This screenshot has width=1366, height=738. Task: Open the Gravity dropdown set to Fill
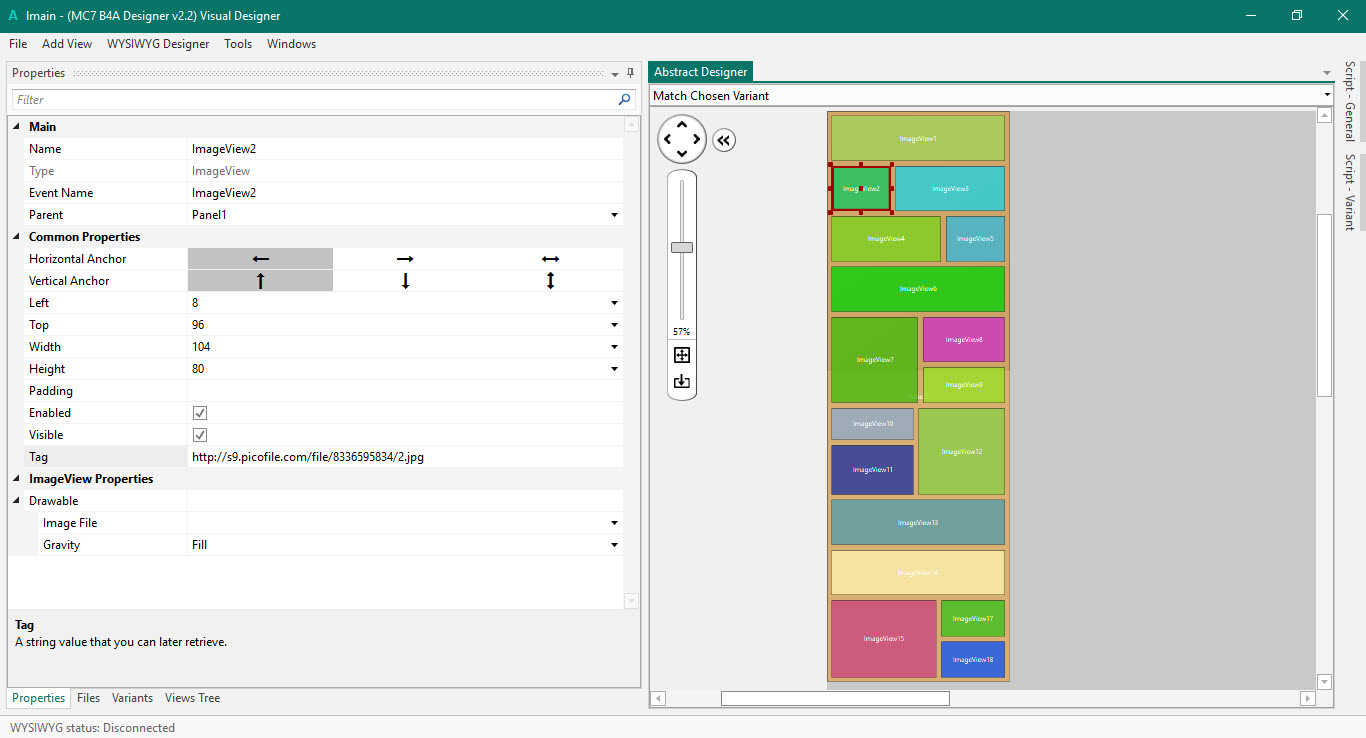pyautogui.click(x=613, y=545)
